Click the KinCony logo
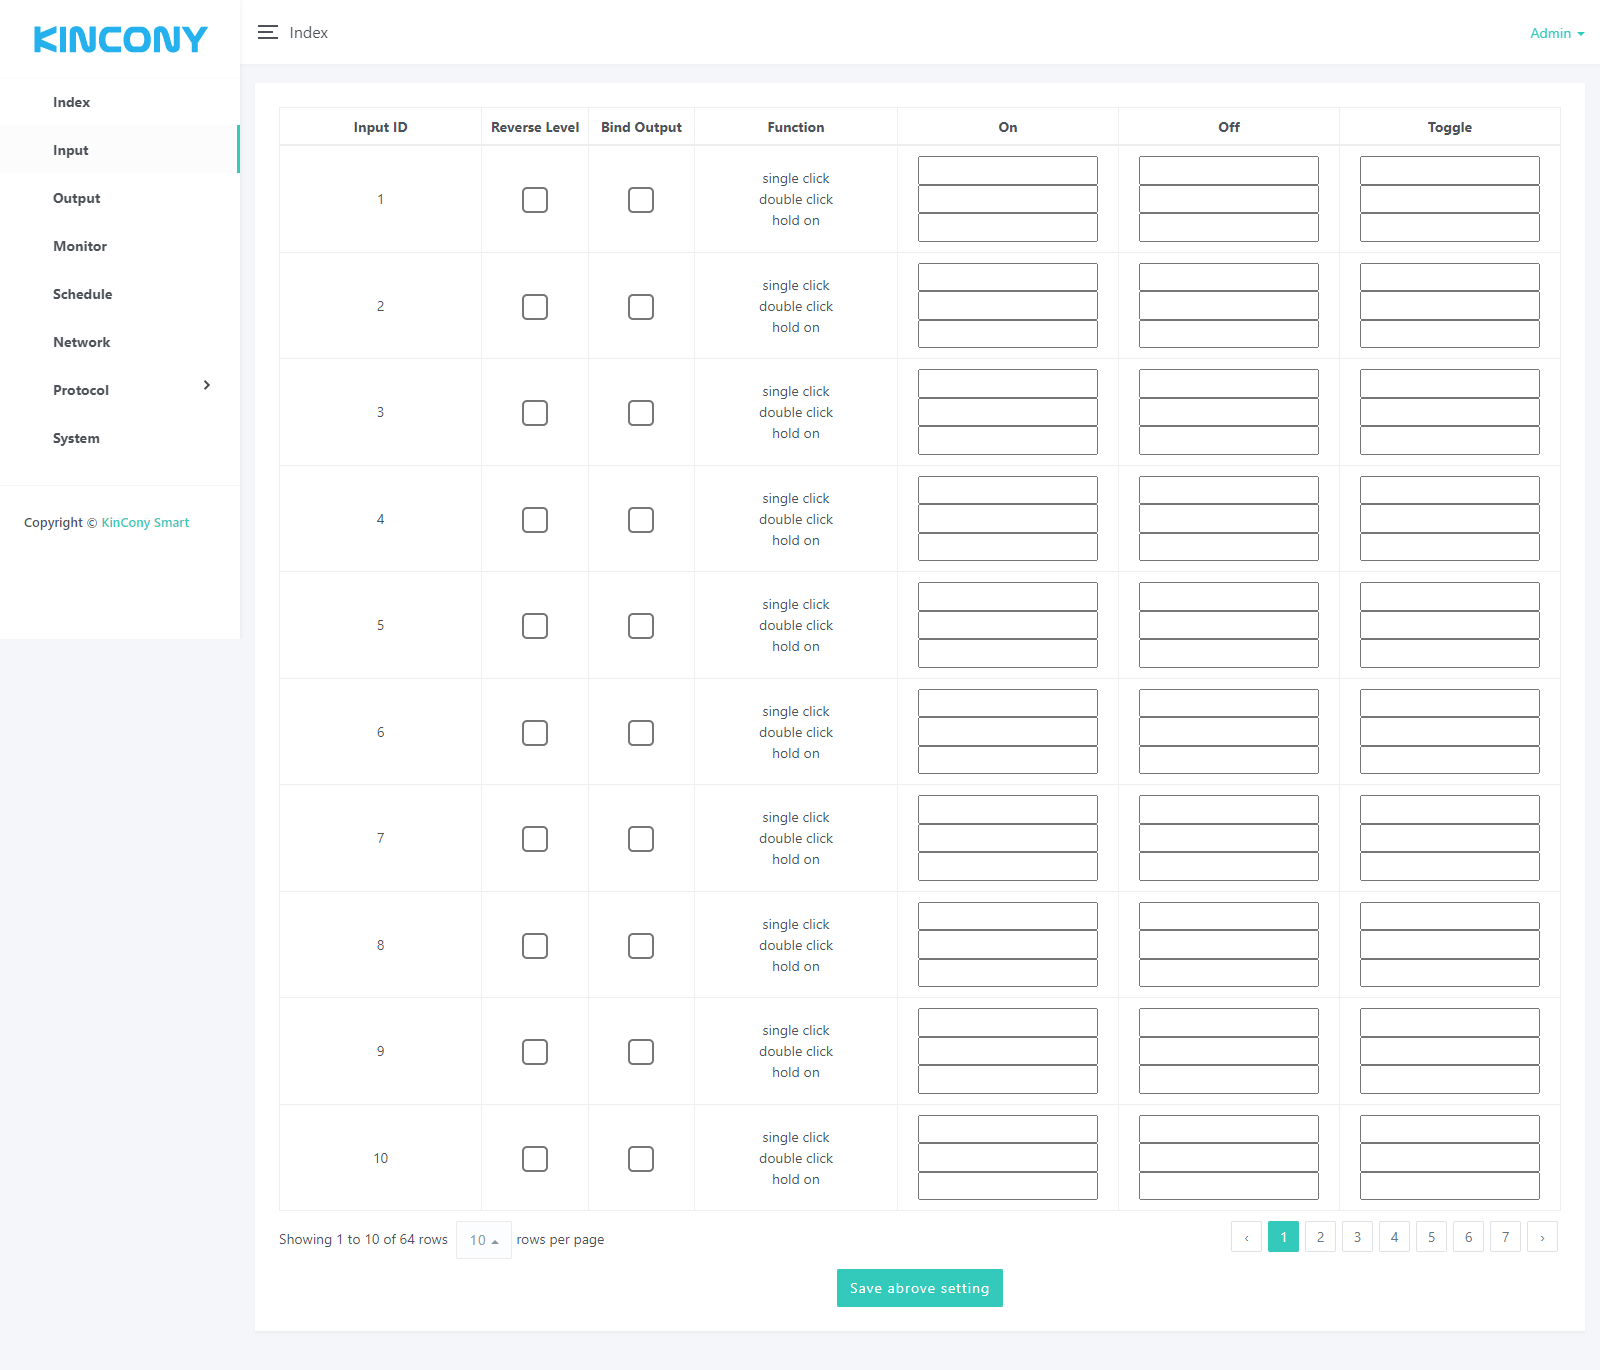The width and height of the screenshot is (1600, 1370). coord(120,40)
